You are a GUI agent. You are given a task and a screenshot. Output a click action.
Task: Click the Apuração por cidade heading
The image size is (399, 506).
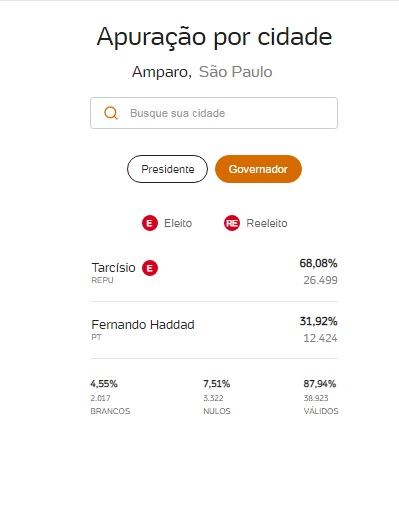coord(214,36)
